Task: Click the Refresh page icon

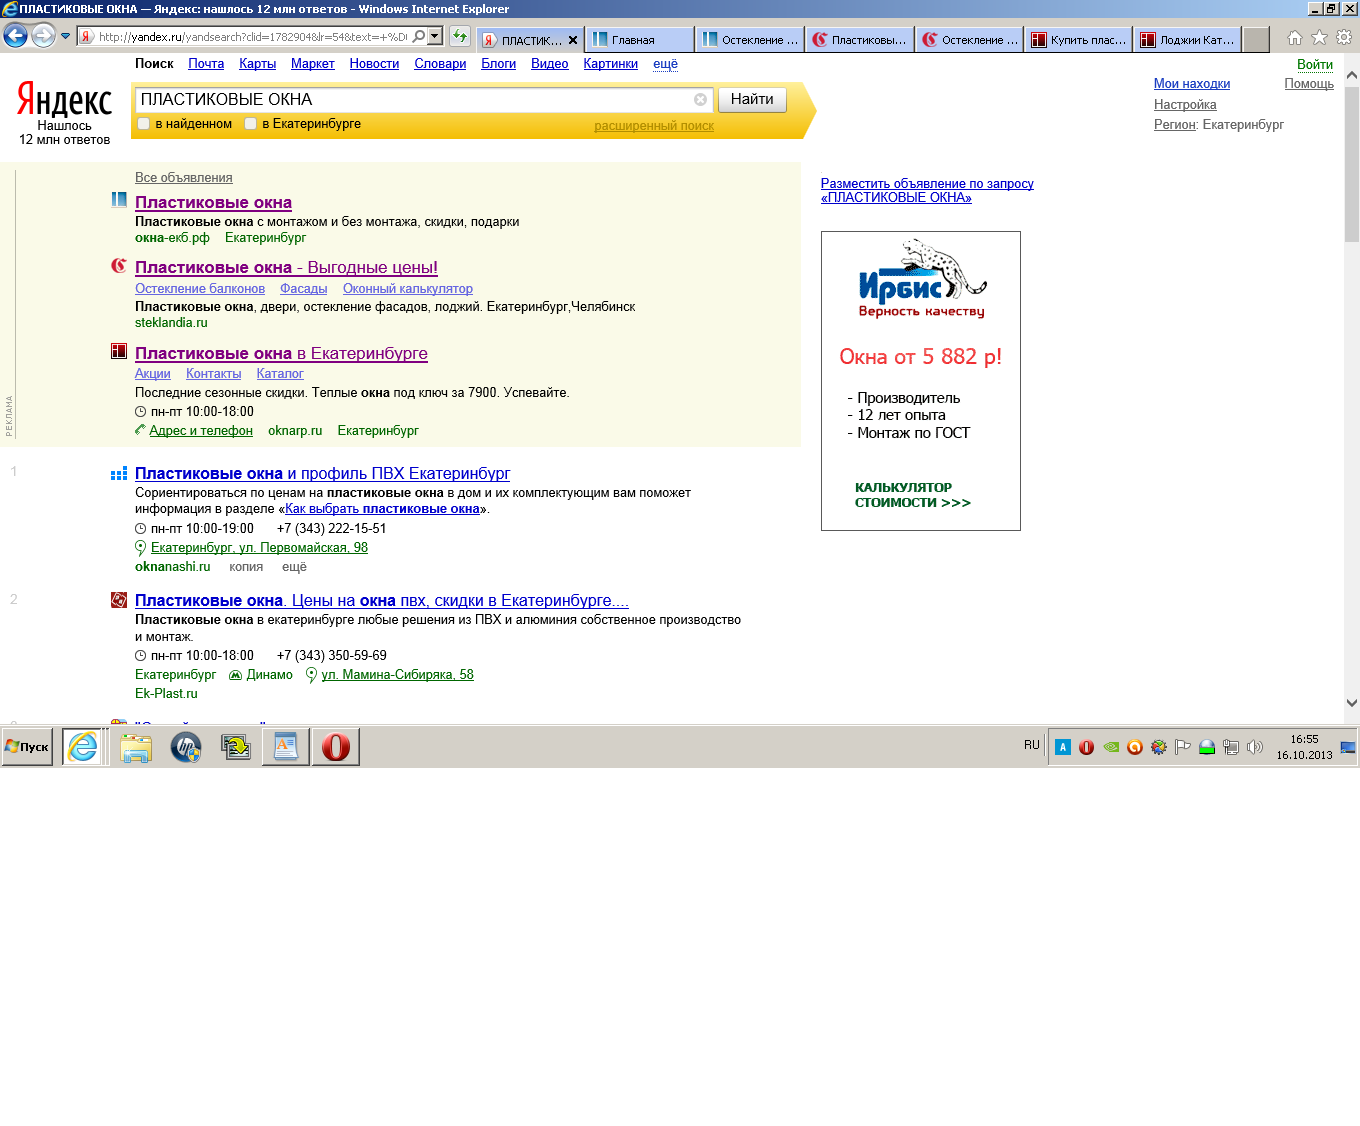Action: tap(460, 37)
